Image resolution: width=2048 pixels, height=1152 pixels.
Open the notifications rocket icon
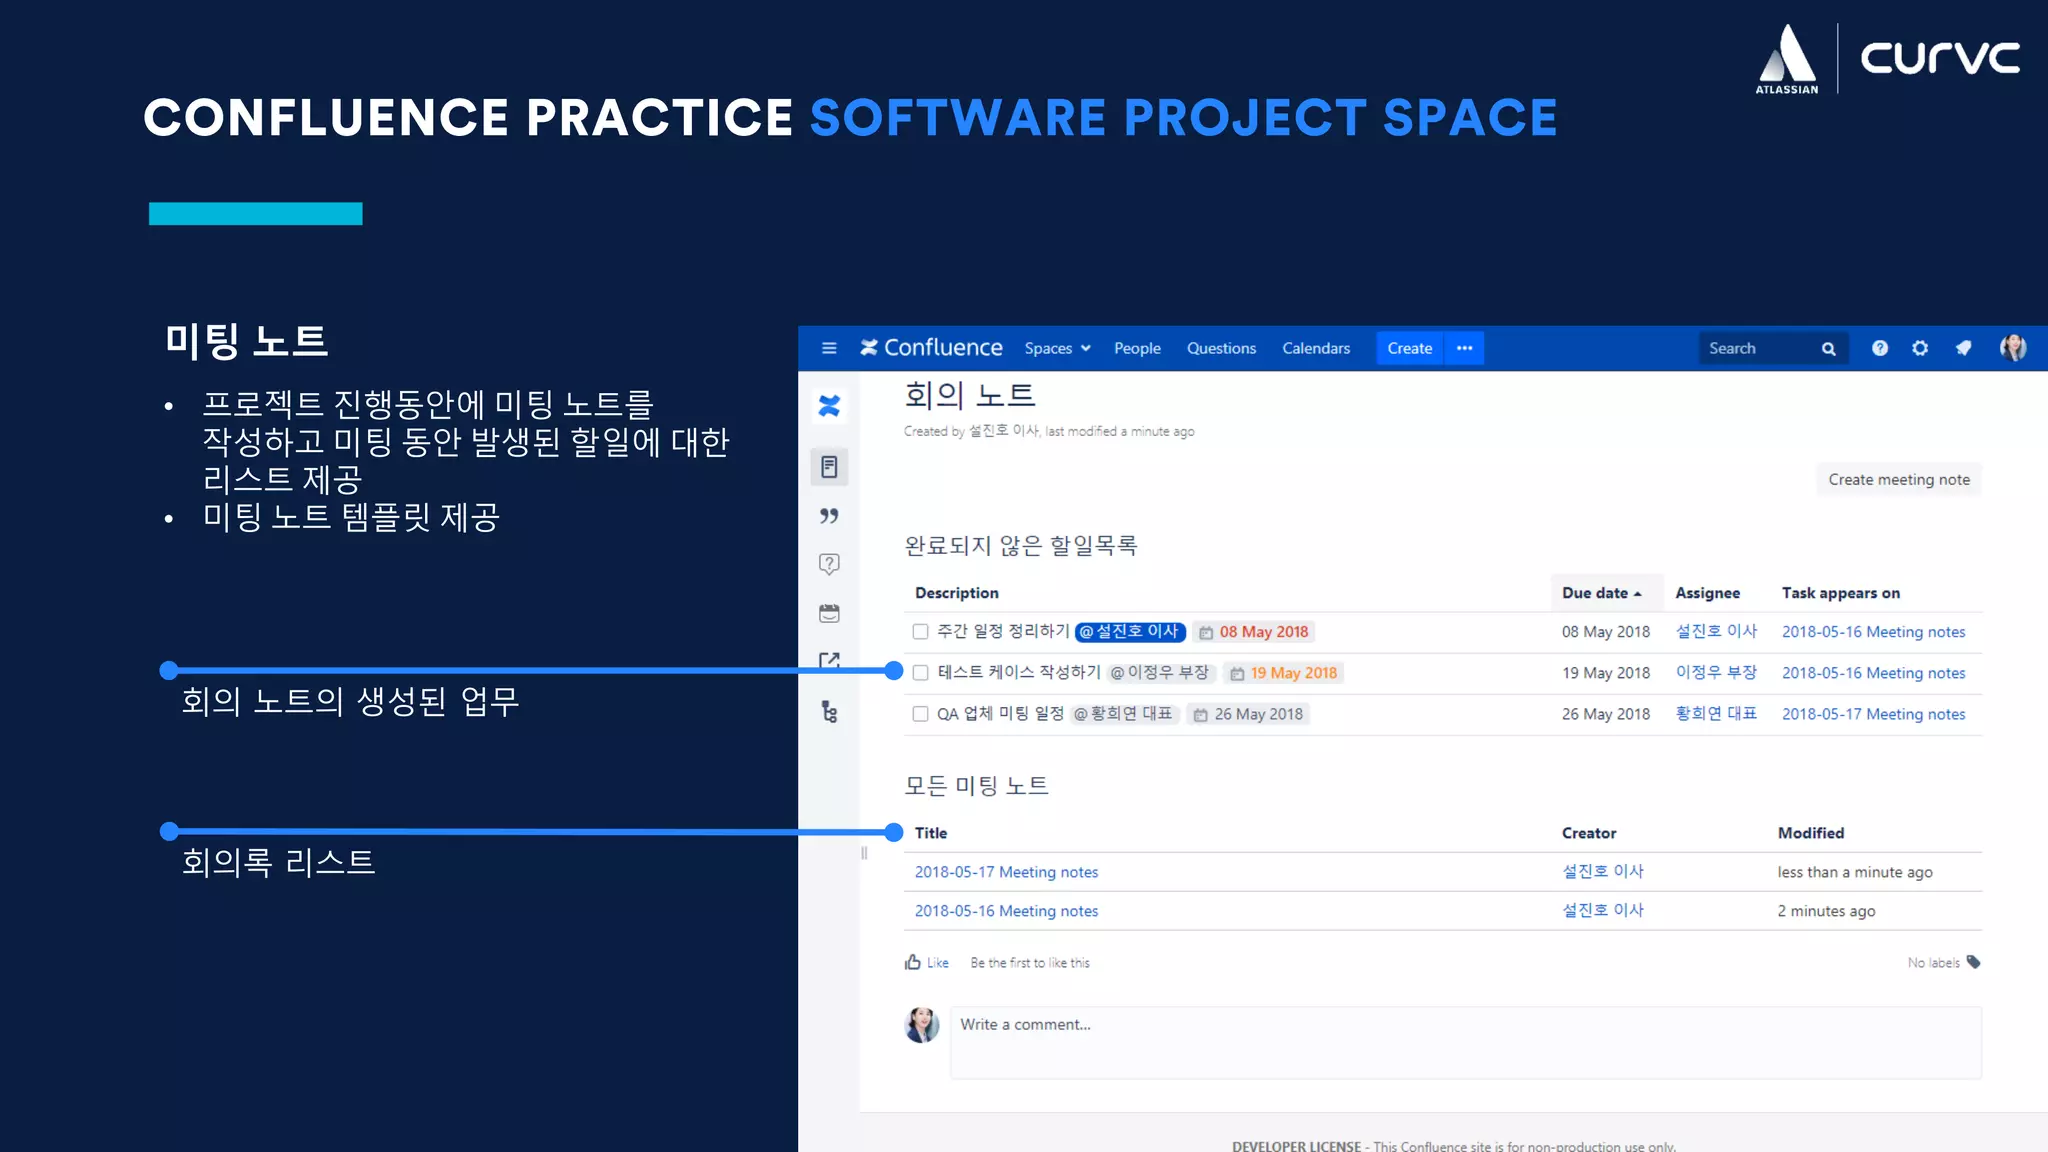coord(1964,348)
